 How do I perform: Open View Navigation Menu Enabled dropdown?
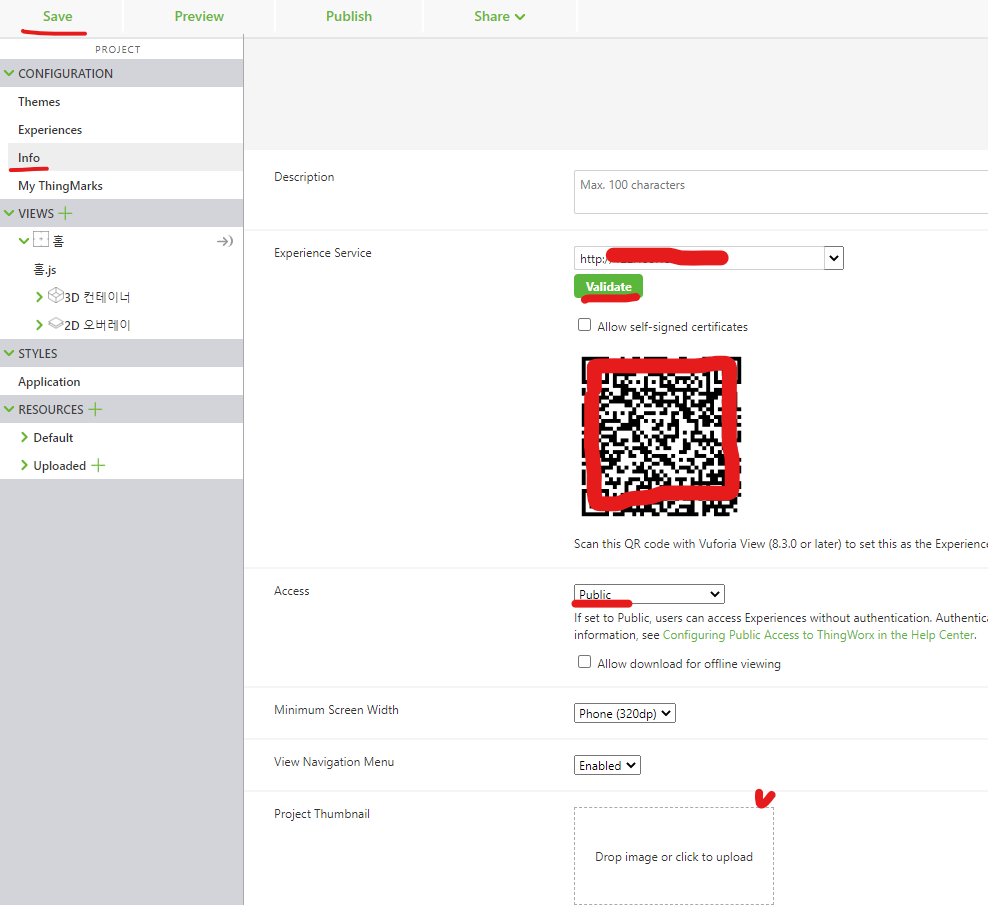pos(607,765)
